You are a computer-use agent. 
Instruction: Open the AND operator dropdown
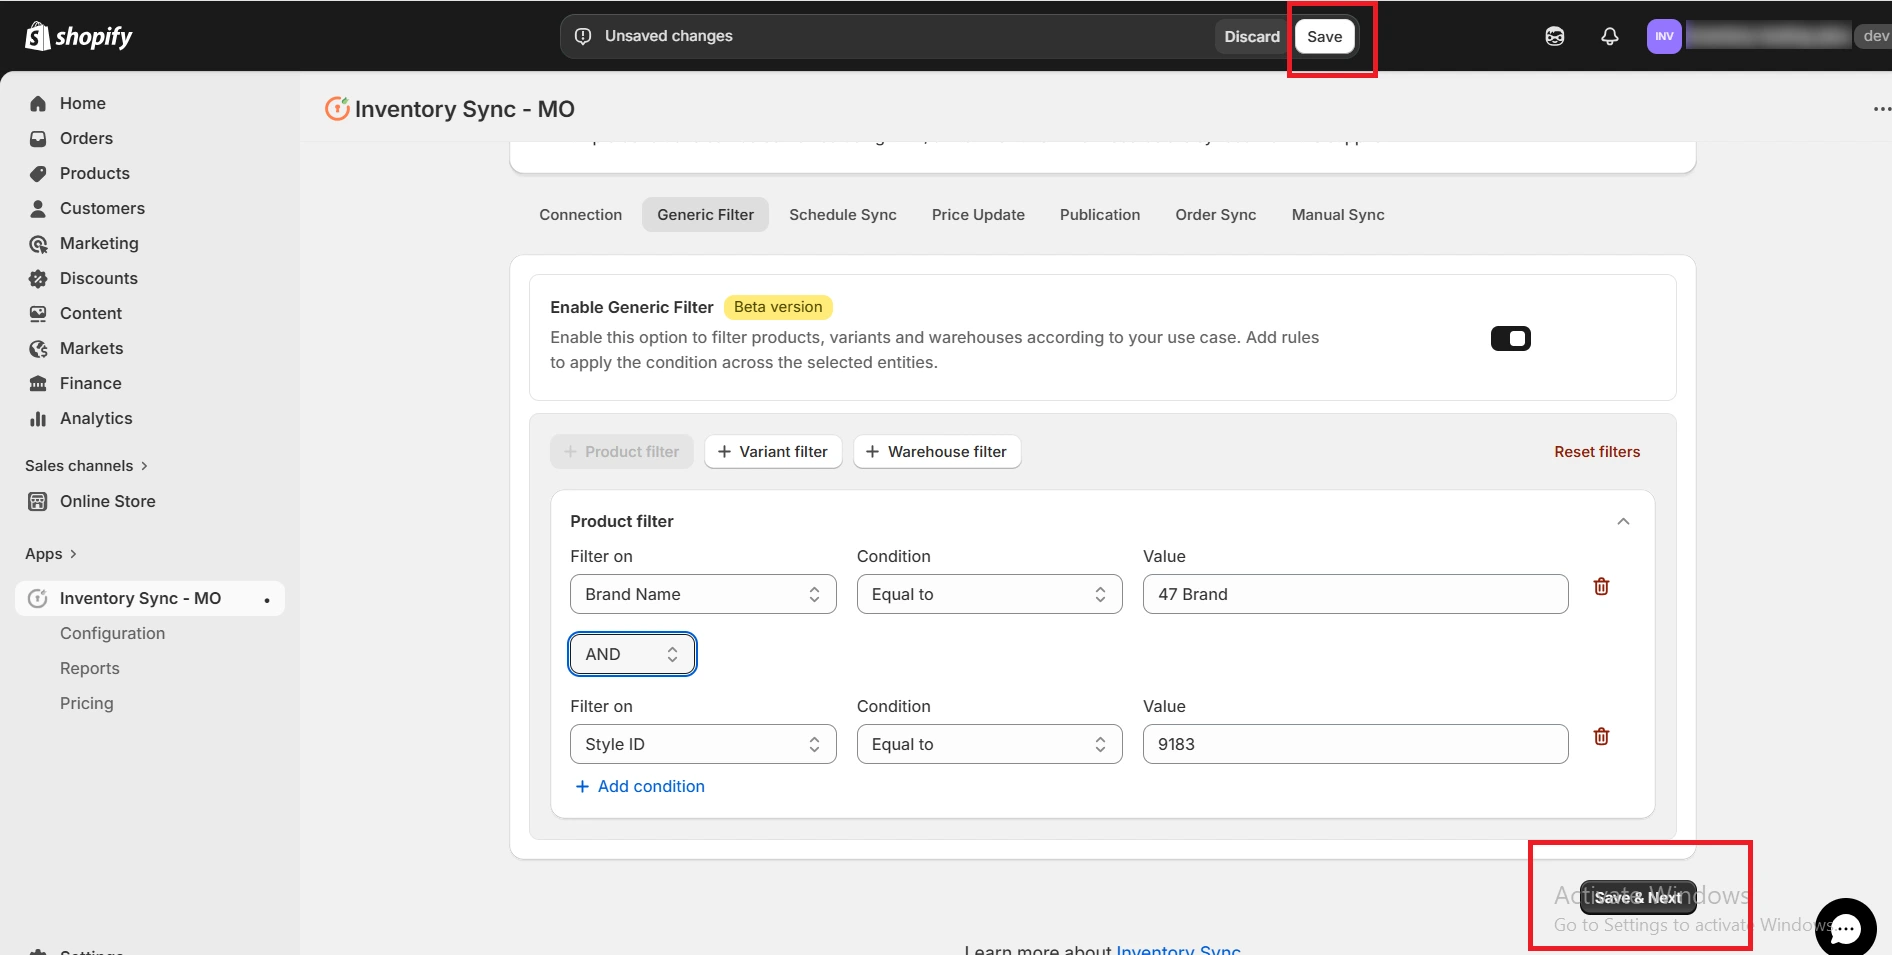[x=632, y=654]
